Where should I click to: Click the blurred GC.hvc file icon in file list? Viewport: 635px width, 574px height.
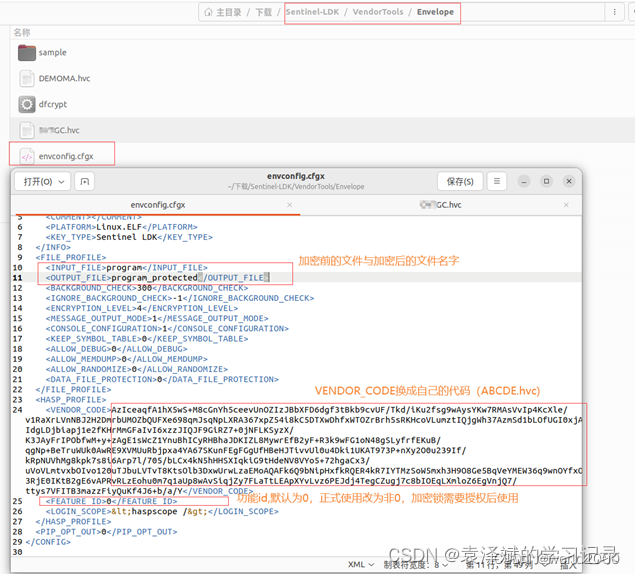coord(27,130)
